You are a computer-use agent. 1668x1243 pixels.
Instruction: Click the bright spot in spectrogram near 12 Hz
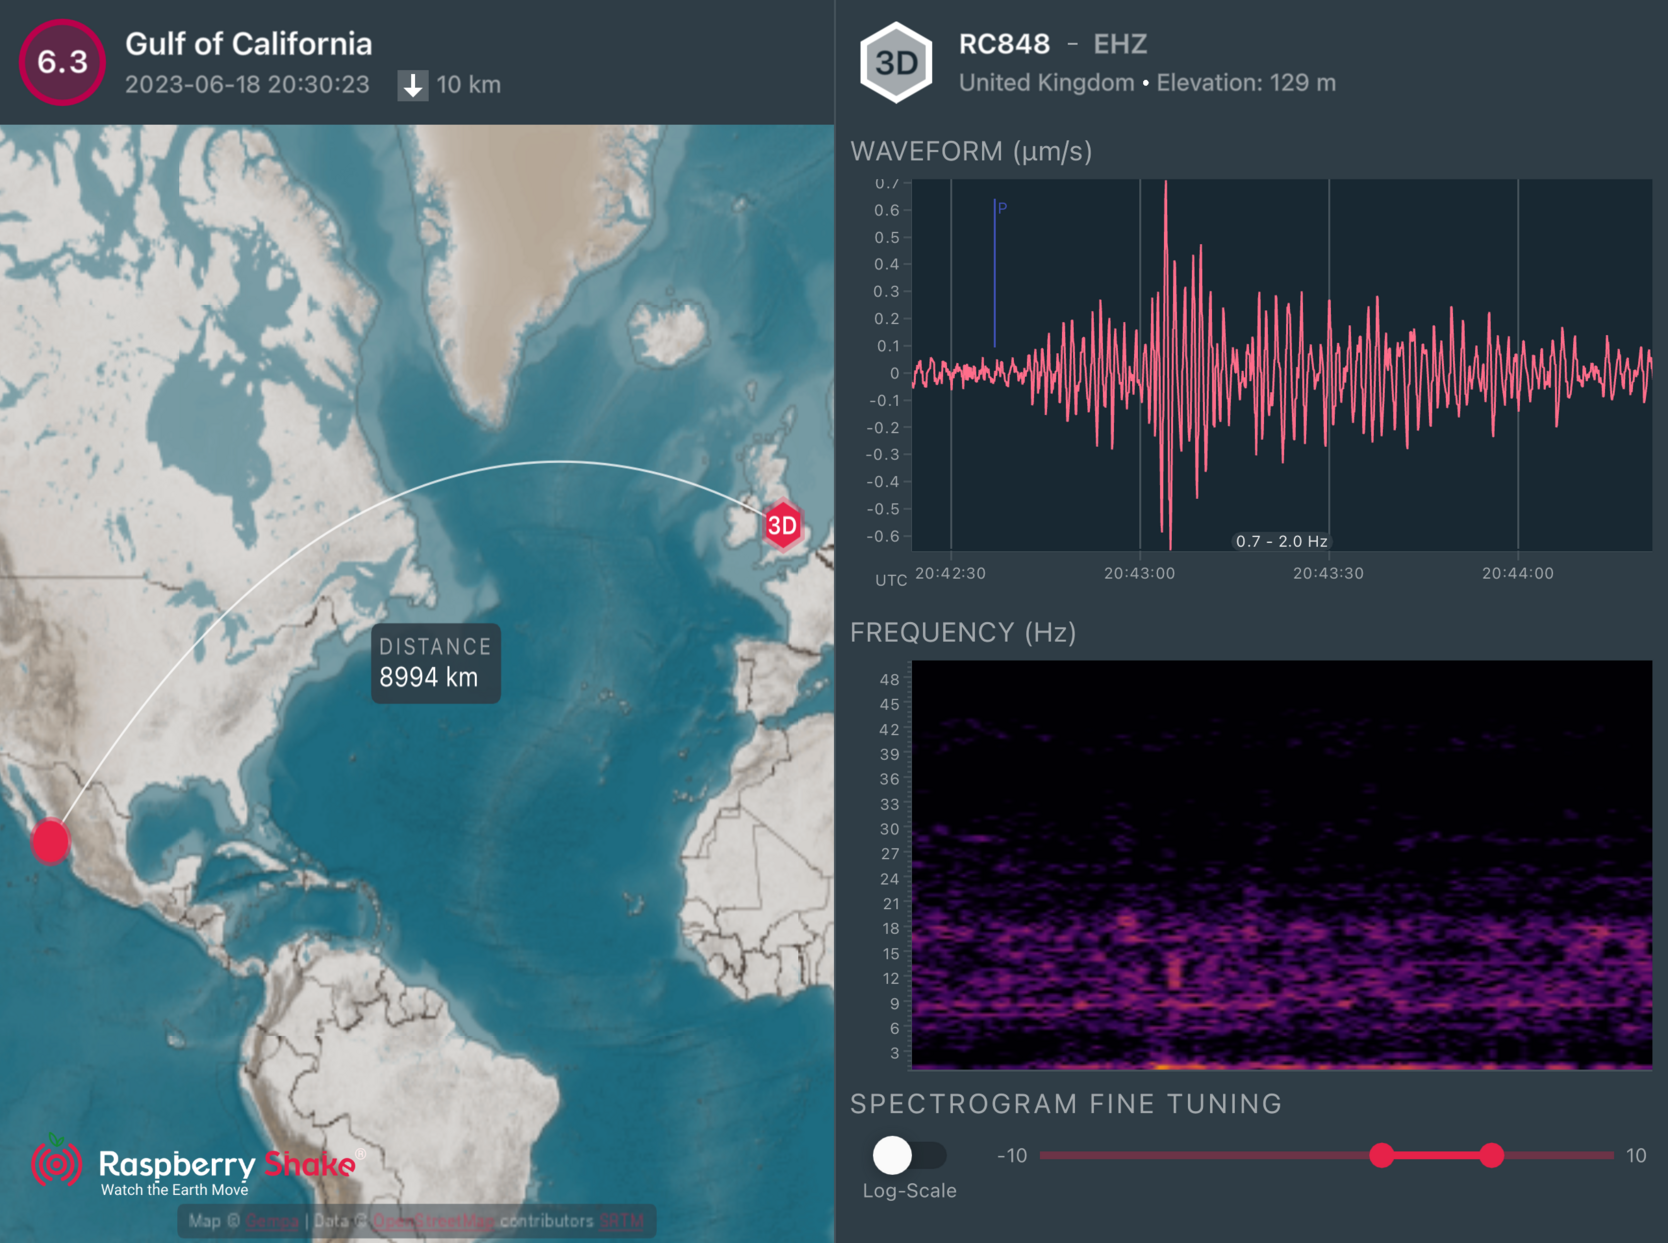(x=1175, y=973)
